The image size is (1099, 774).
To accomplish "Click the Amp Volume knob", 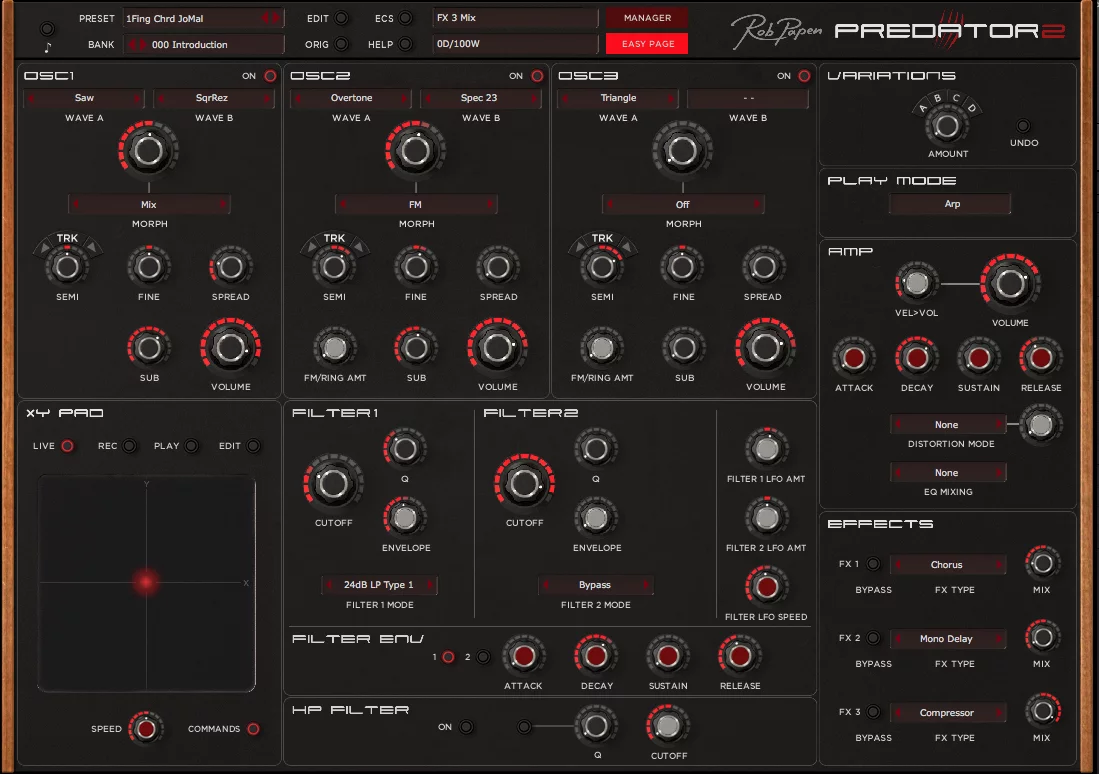I will click(x=1010, y=284).
